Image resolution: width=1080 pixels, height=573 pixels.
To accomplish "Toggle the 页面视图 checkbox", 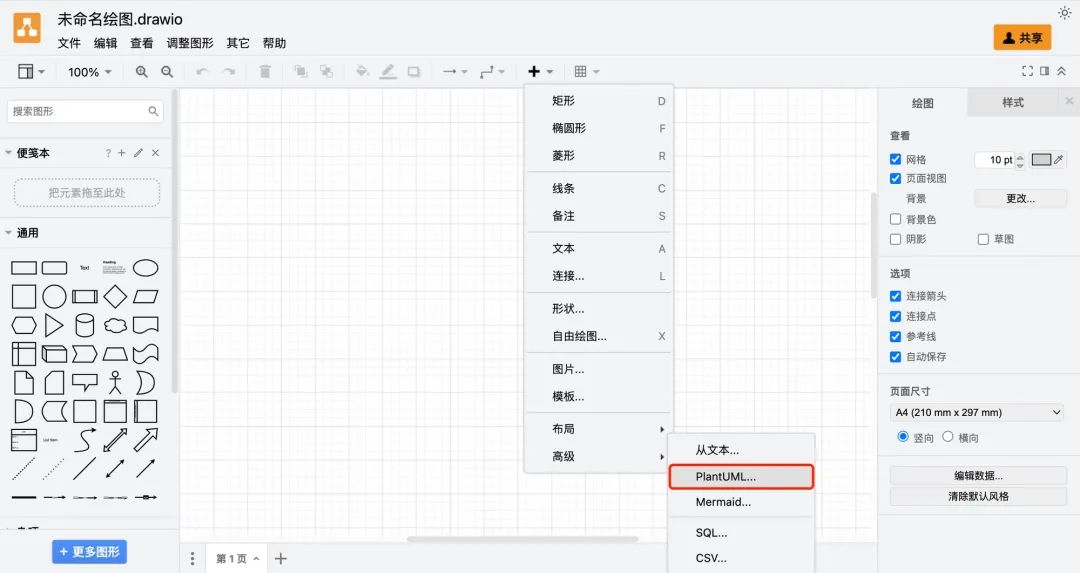I will [895, 178].
